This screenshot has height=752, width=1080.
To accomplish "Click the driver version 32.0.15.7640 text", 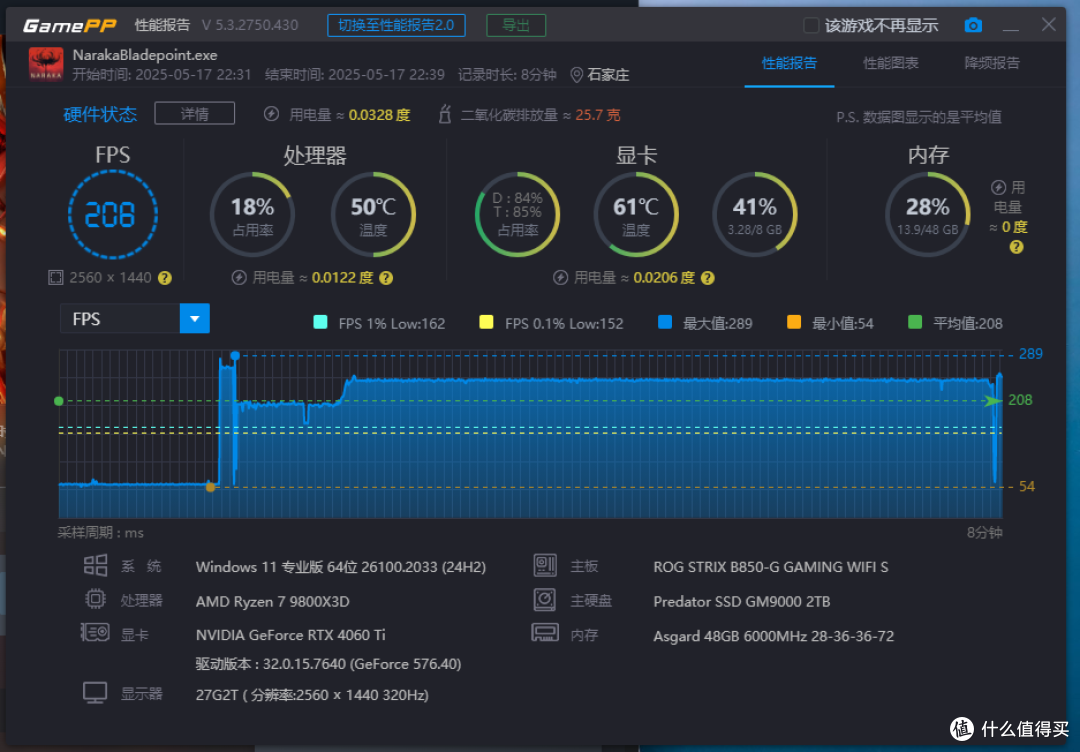I will (x=329, y=664).
